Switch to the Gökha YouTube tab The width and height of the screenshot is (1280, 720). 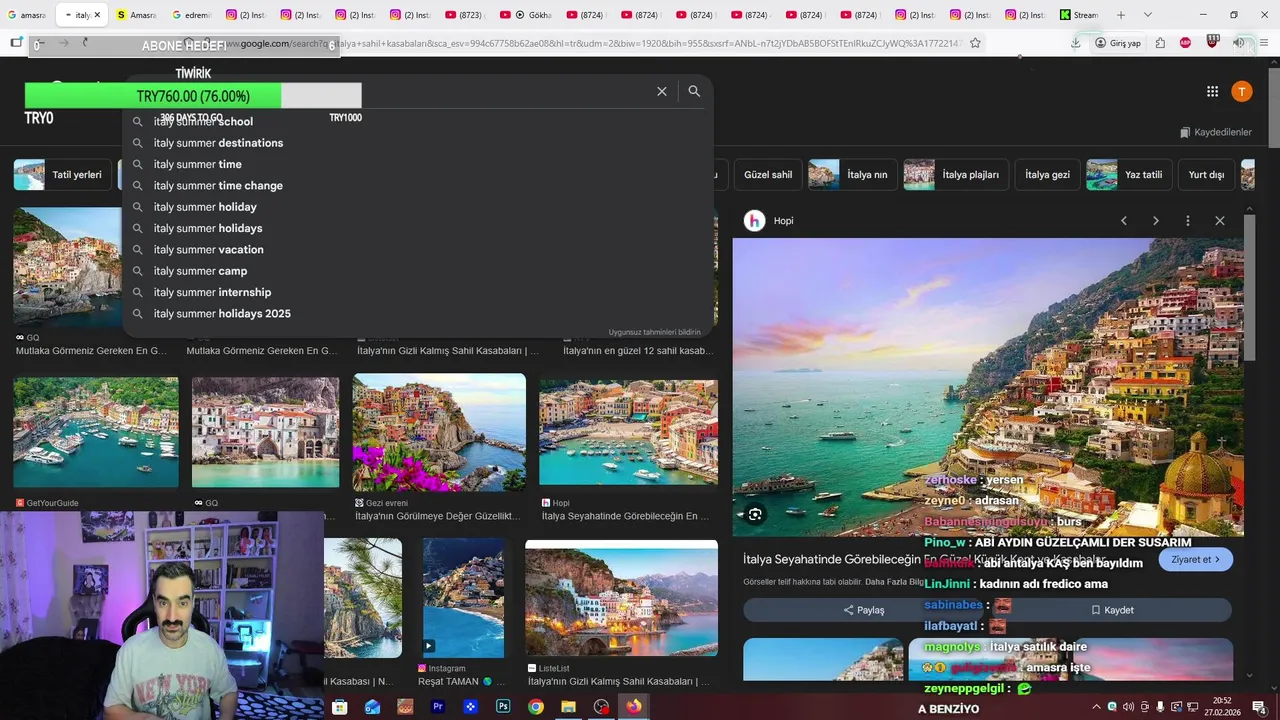[524, 15]
